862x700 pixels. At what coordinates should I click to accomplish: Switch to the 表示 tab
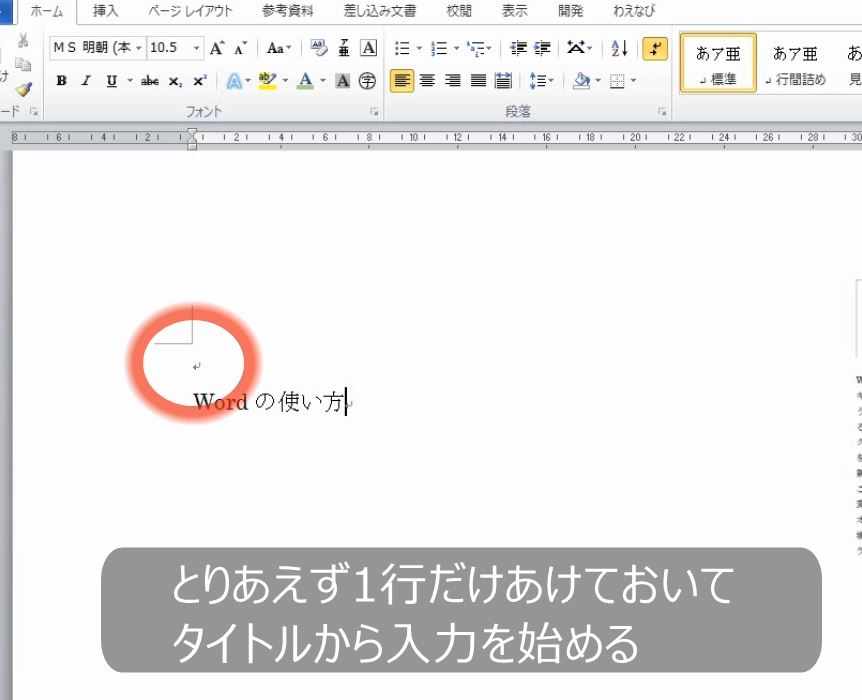515,11
